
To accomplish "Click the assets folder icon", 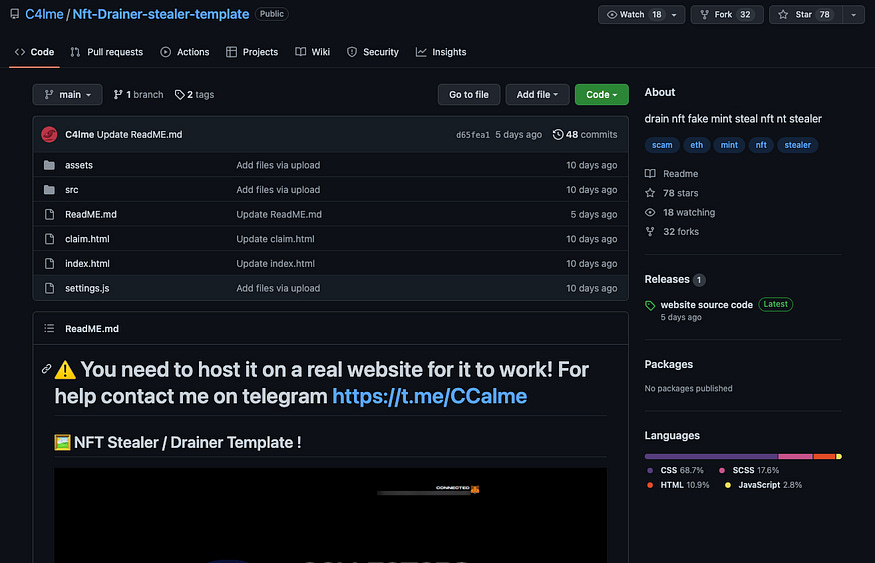I will [49, 165].
